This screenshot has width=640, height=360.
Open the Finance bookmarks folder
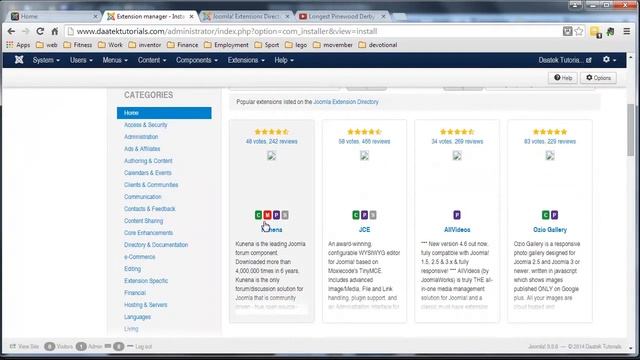(x=182, y=45)
